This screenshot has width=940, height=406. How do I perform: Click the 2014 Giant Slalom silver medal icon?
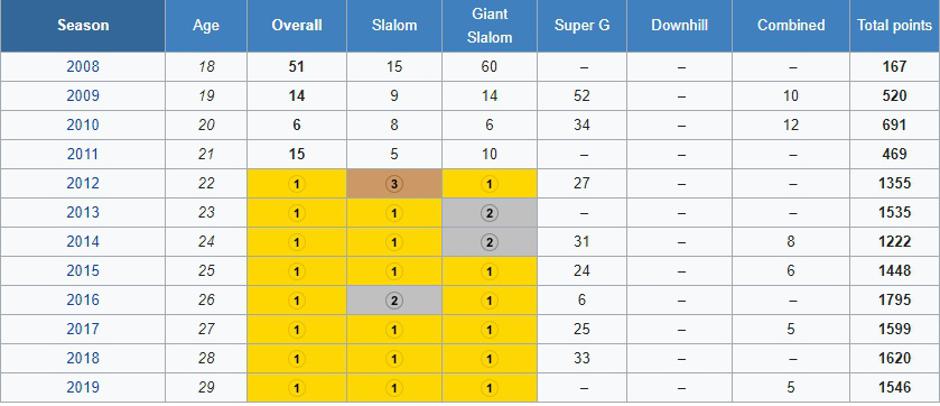click(490, 242)
